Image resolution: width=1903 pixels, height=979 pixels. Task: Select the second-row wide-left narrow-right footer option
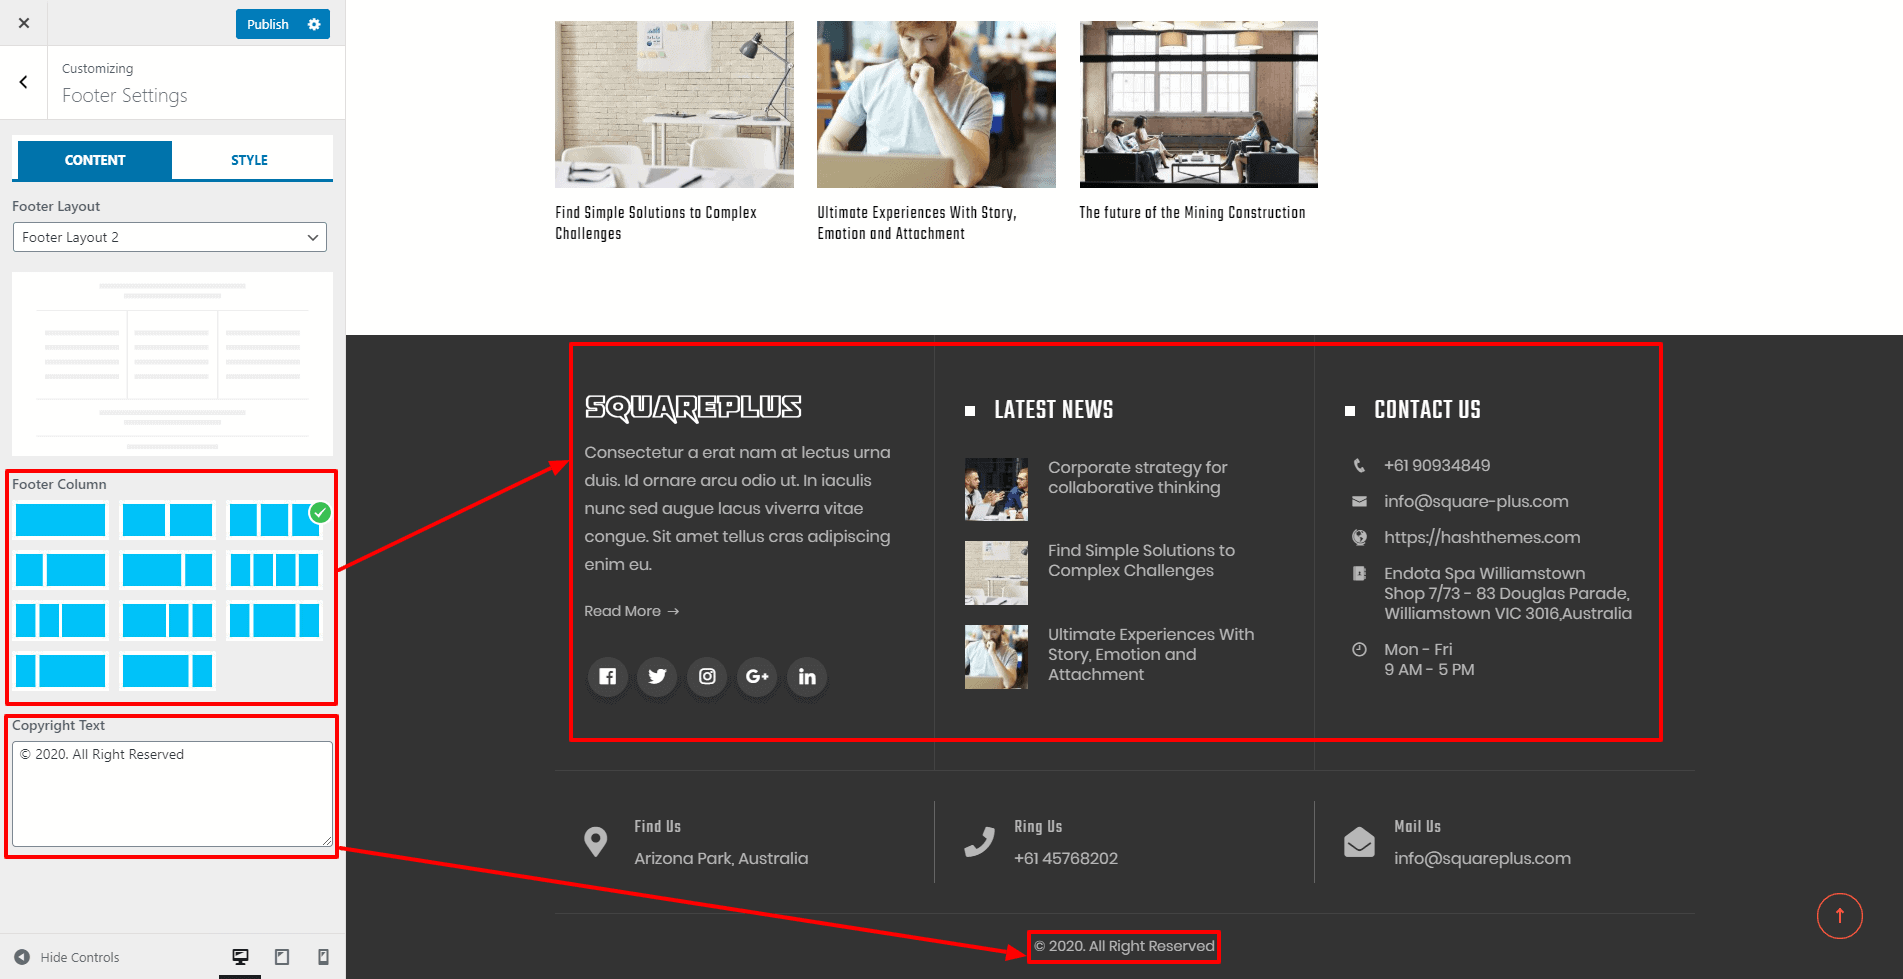coord(167,570)
